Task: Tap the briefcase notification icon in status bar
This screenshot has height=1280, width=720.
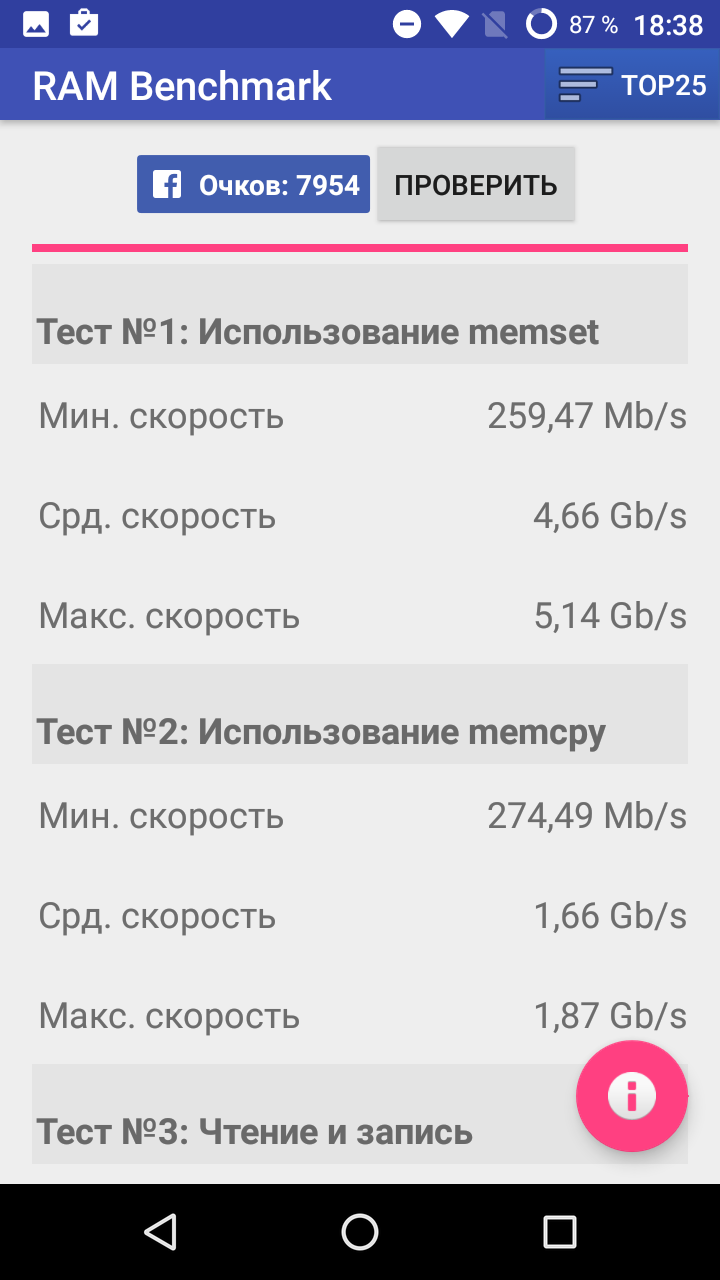Action: pyautogui.click(x=84, y=24)
